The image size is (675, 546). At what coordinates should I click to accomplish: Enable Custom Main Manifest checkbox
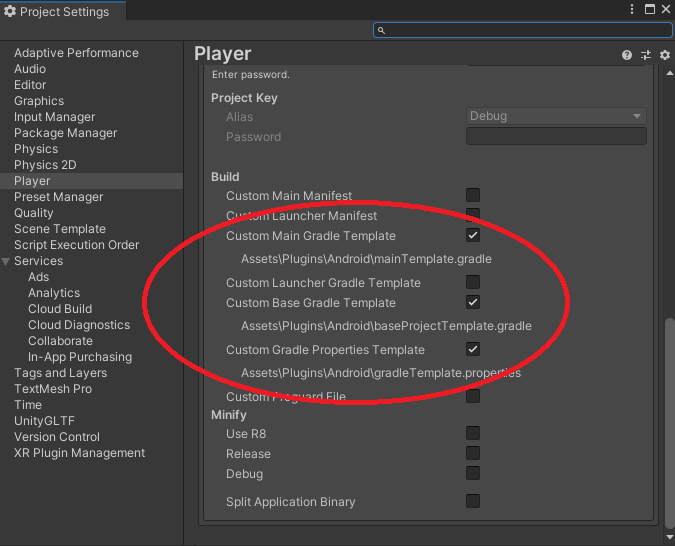(473, 195)
